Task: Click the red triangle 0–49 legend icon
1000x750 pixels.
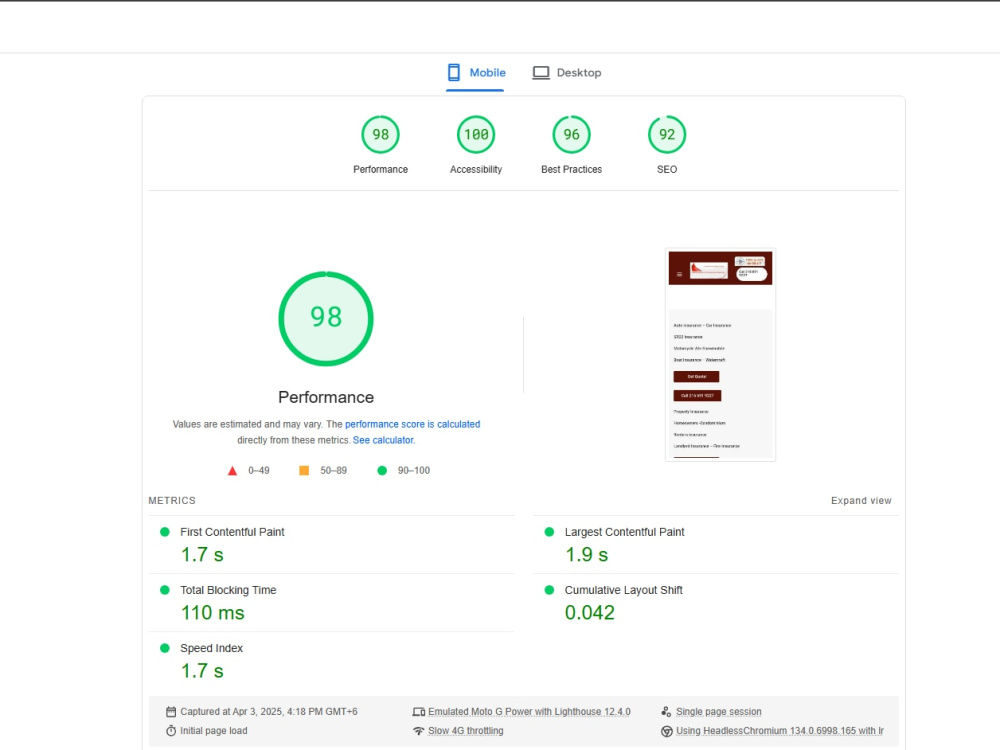Action: (233, 471)
